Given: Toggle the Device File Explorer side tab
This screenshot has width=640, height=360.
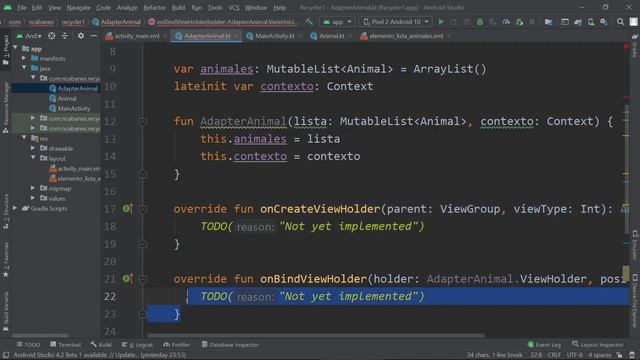Looking at the screenshot, I should tap(635, 300).
